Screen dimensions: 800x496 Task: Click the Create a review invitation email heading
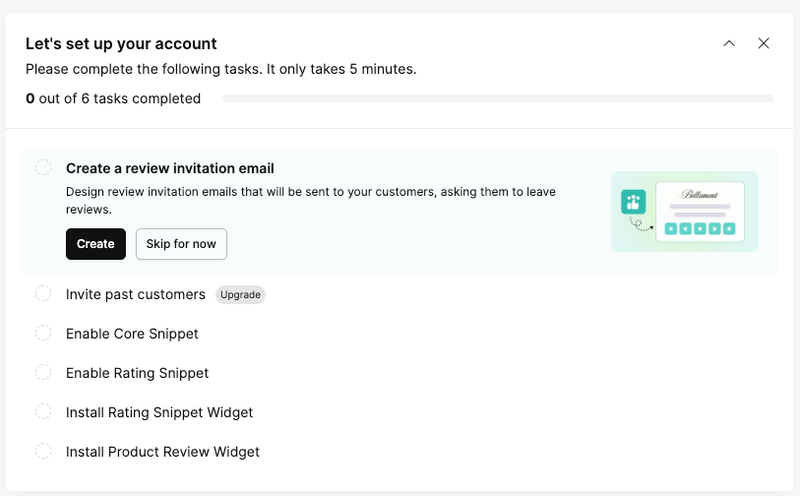(x=170, y=168)
